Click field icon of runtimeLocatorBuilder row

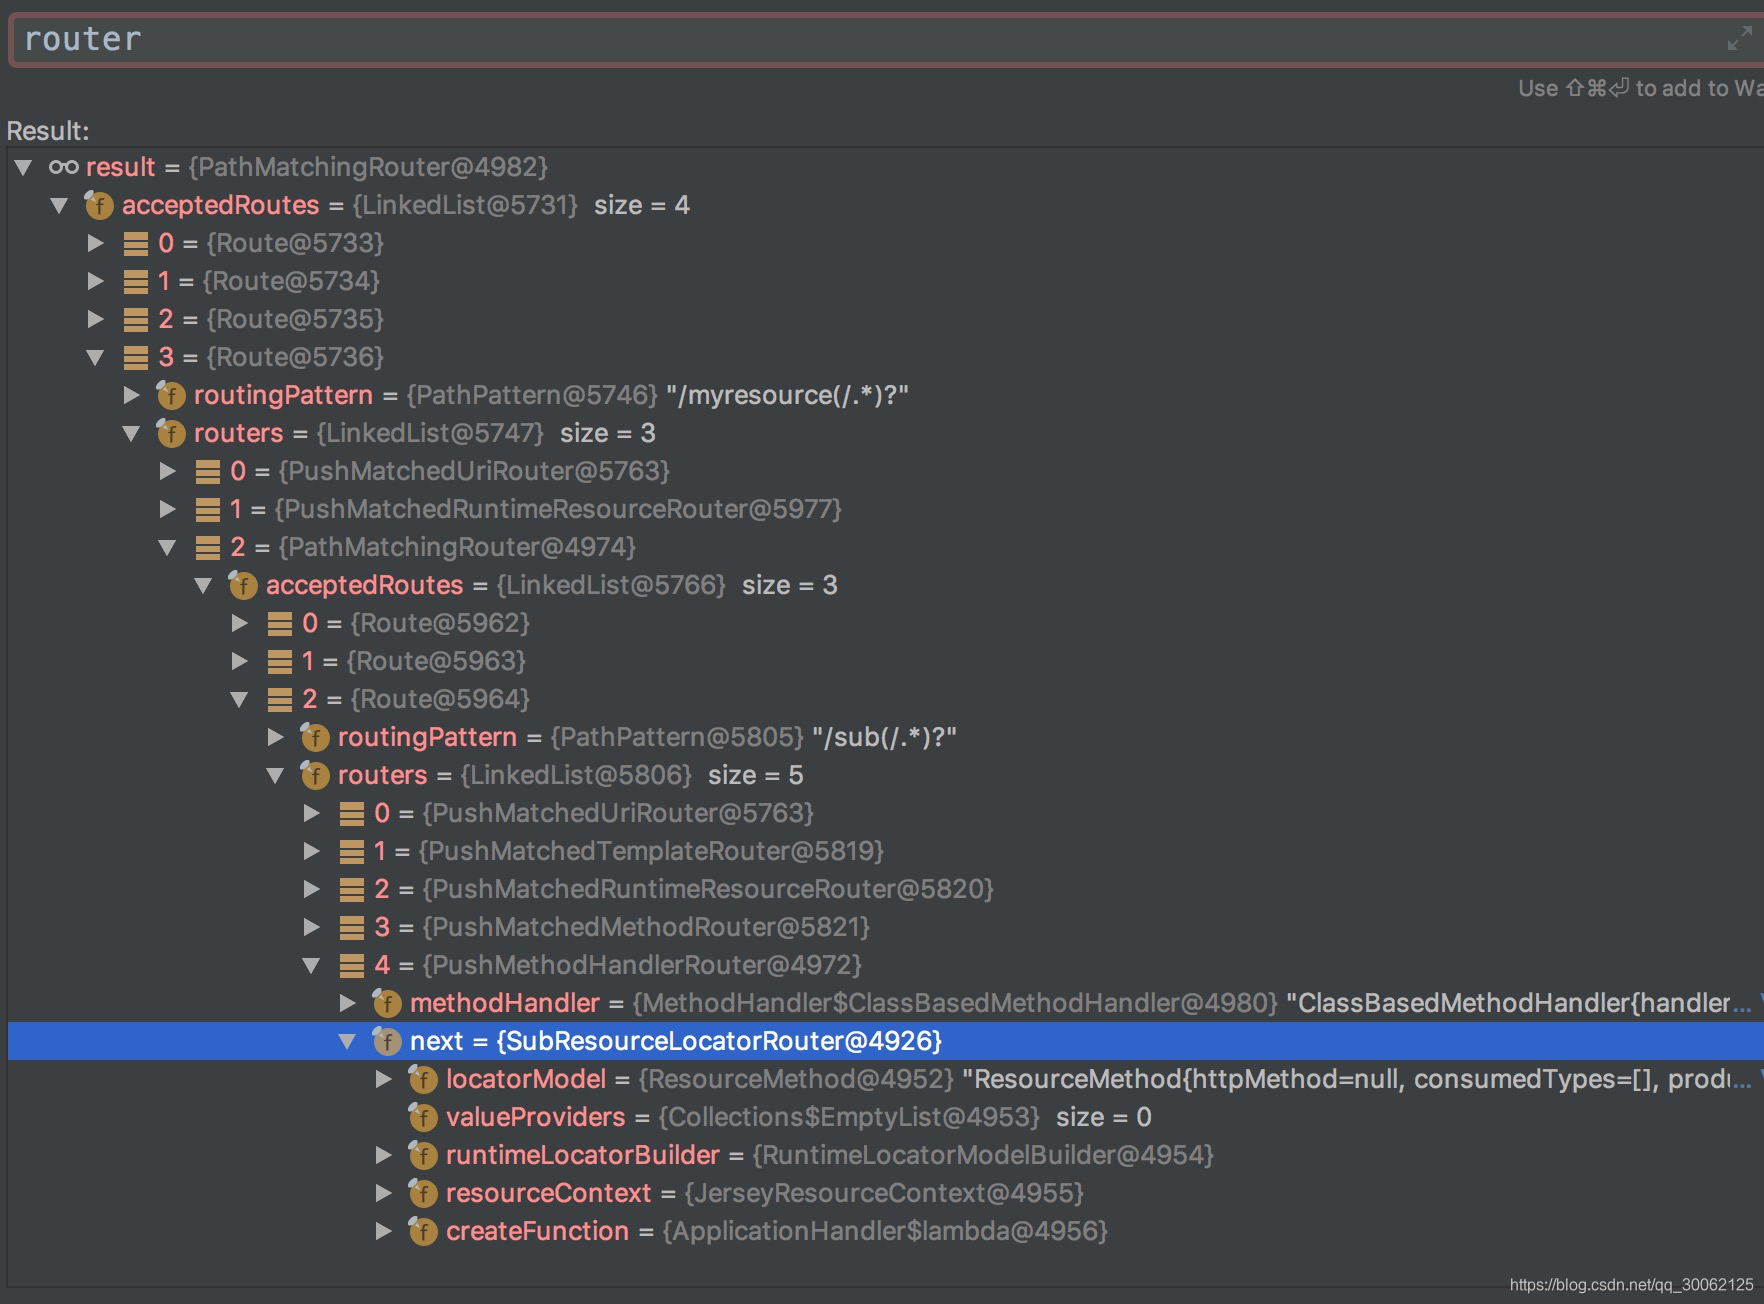click(x=422, y=1155)
